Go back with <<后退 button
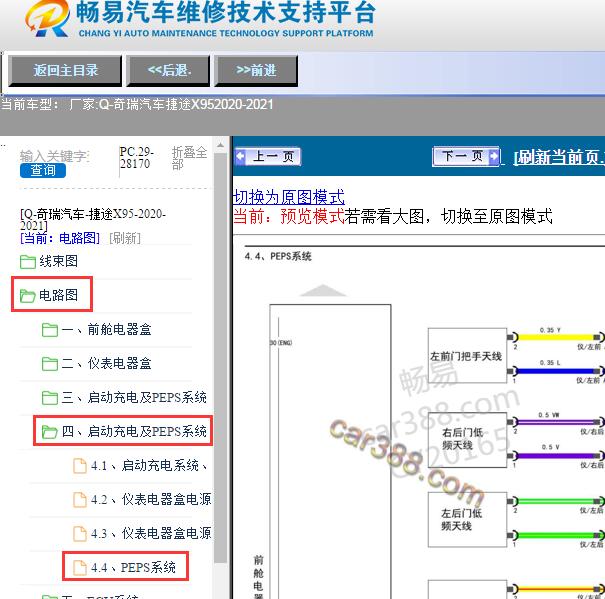This screenshot has height=599, width=605. (168, 71)
